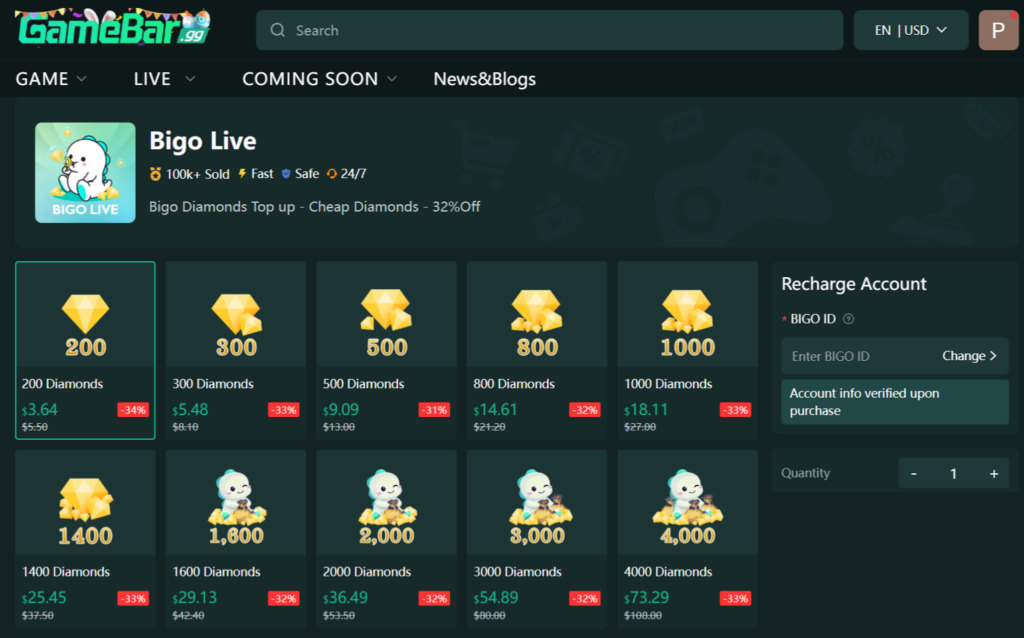Click the BIGO ID help question icon
This screenshot has height=638, width=1024.
(848, 319)
